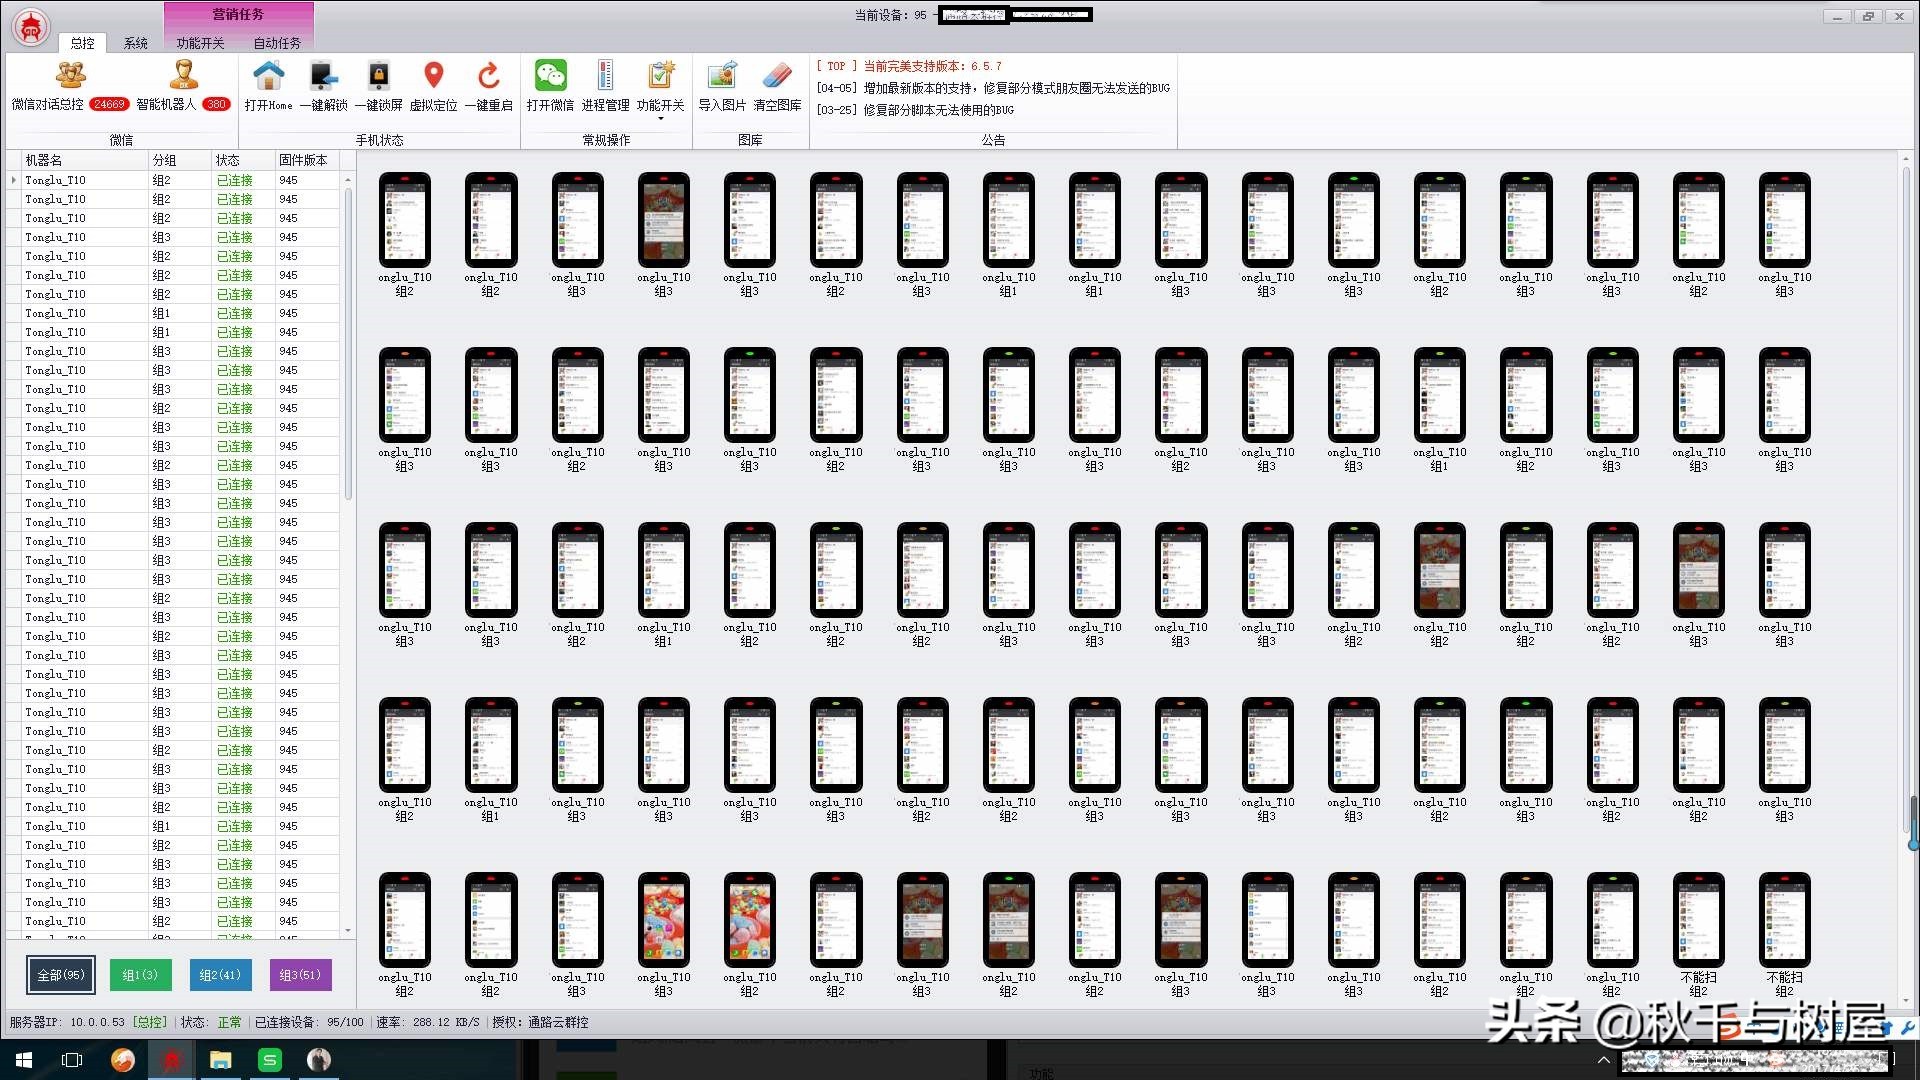Click 一键重启 restart icon
The width and height of the screenshot is (1920, 1080).
(x=488, y=86)
